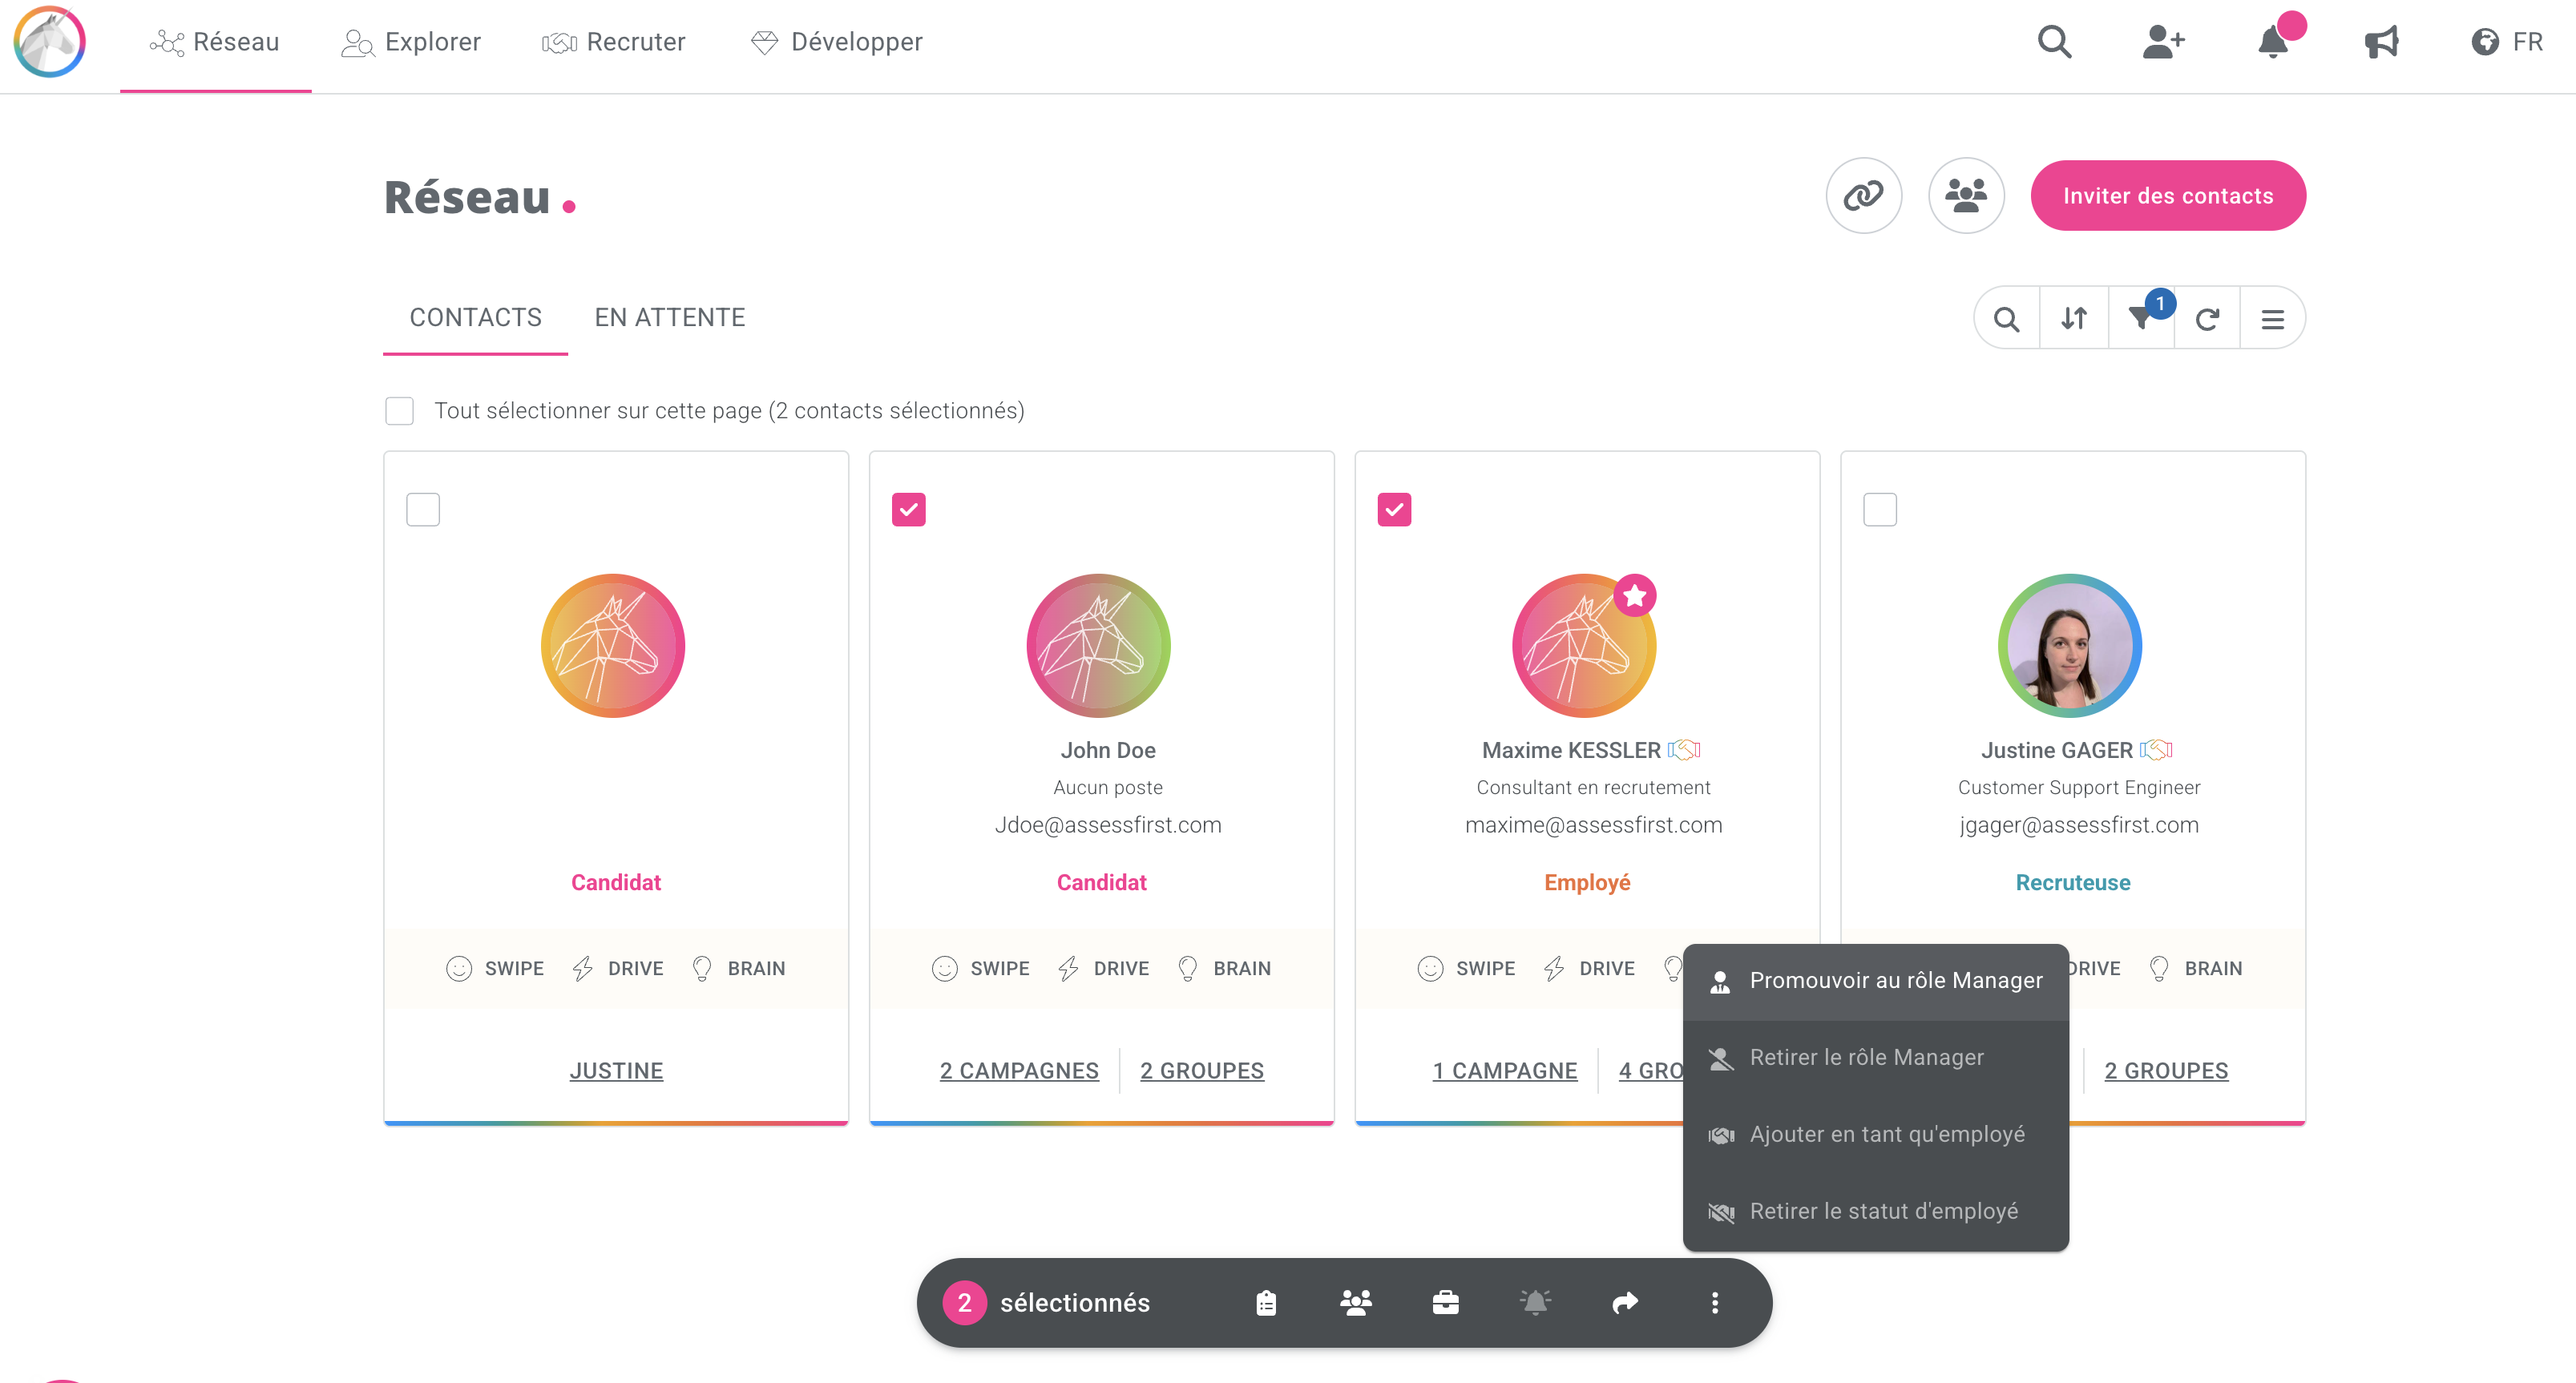The image size is (2576, 1383).
Task: Open the announcements megaphone icon
Action: tap(2381, 42)
